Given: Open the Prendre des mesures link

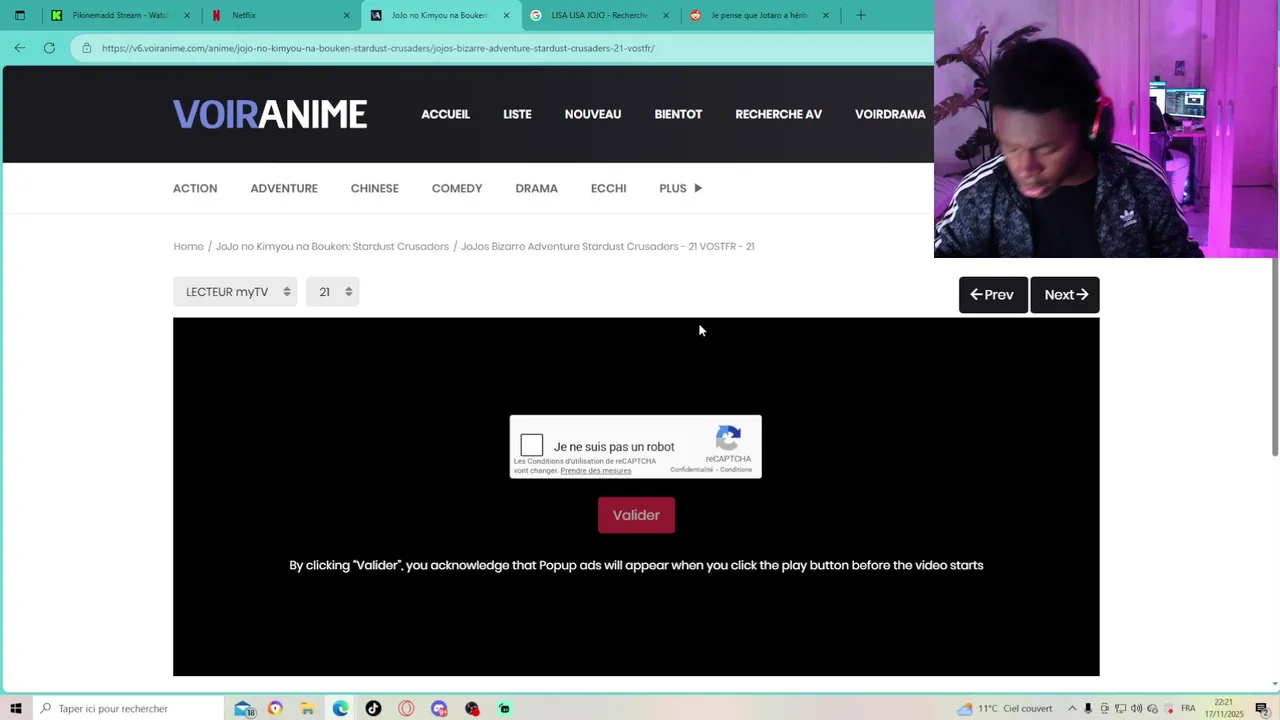Looking at the screenshot, I should (596, 471).
